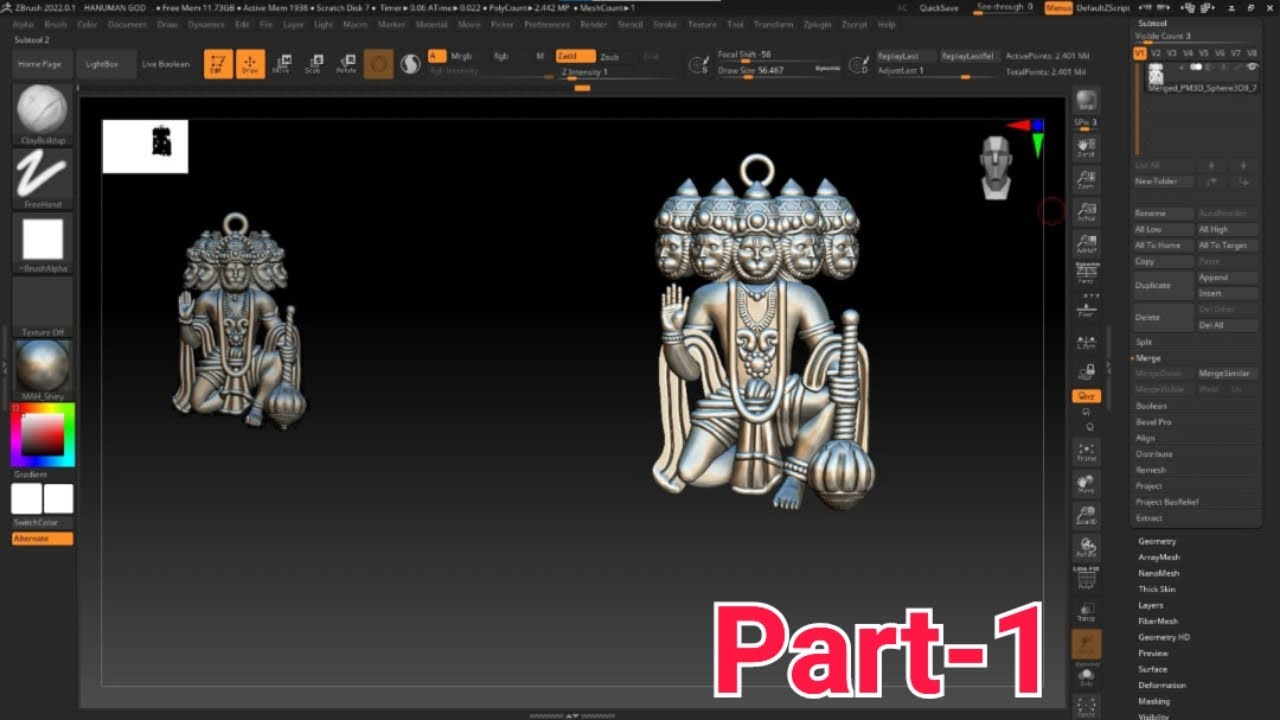Viewport: 1280px width, 720px height.
Task: Open the Texture Off picker
Action: pyautogui.click(x=42, y=308)
